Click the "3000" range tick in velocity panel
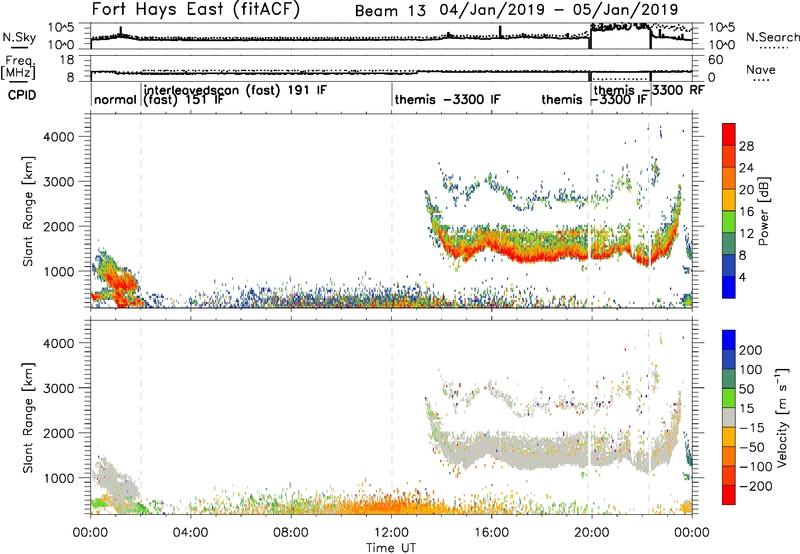This screenshot has width=800, height=554. 59,388
